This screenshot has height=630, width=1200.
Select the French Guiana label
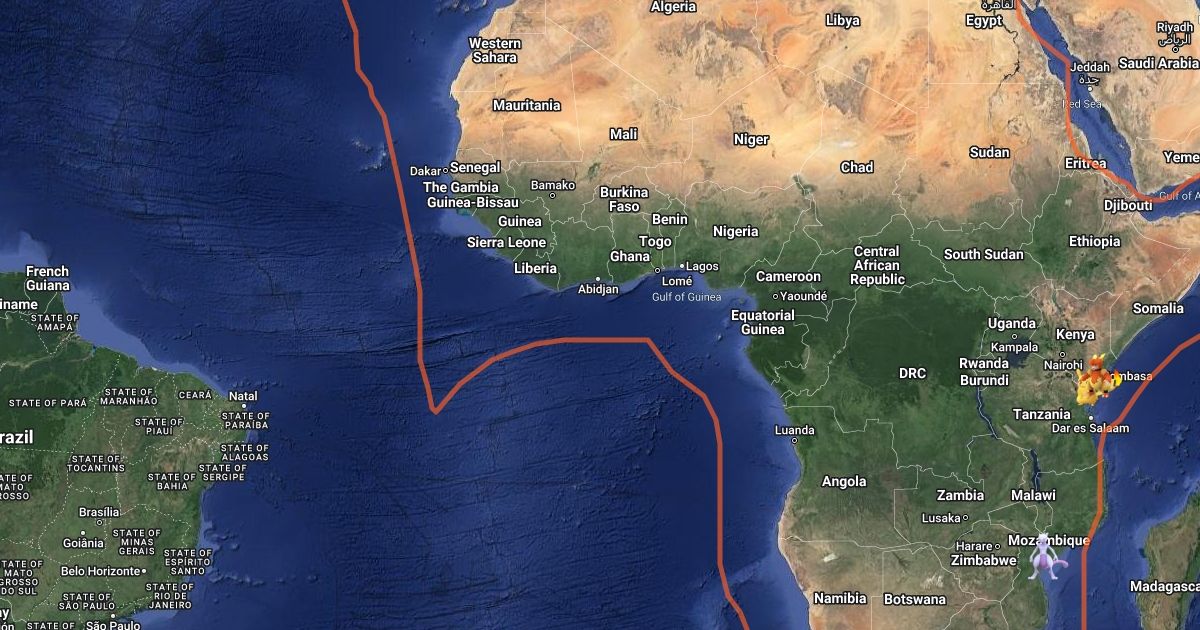(47, 278)
